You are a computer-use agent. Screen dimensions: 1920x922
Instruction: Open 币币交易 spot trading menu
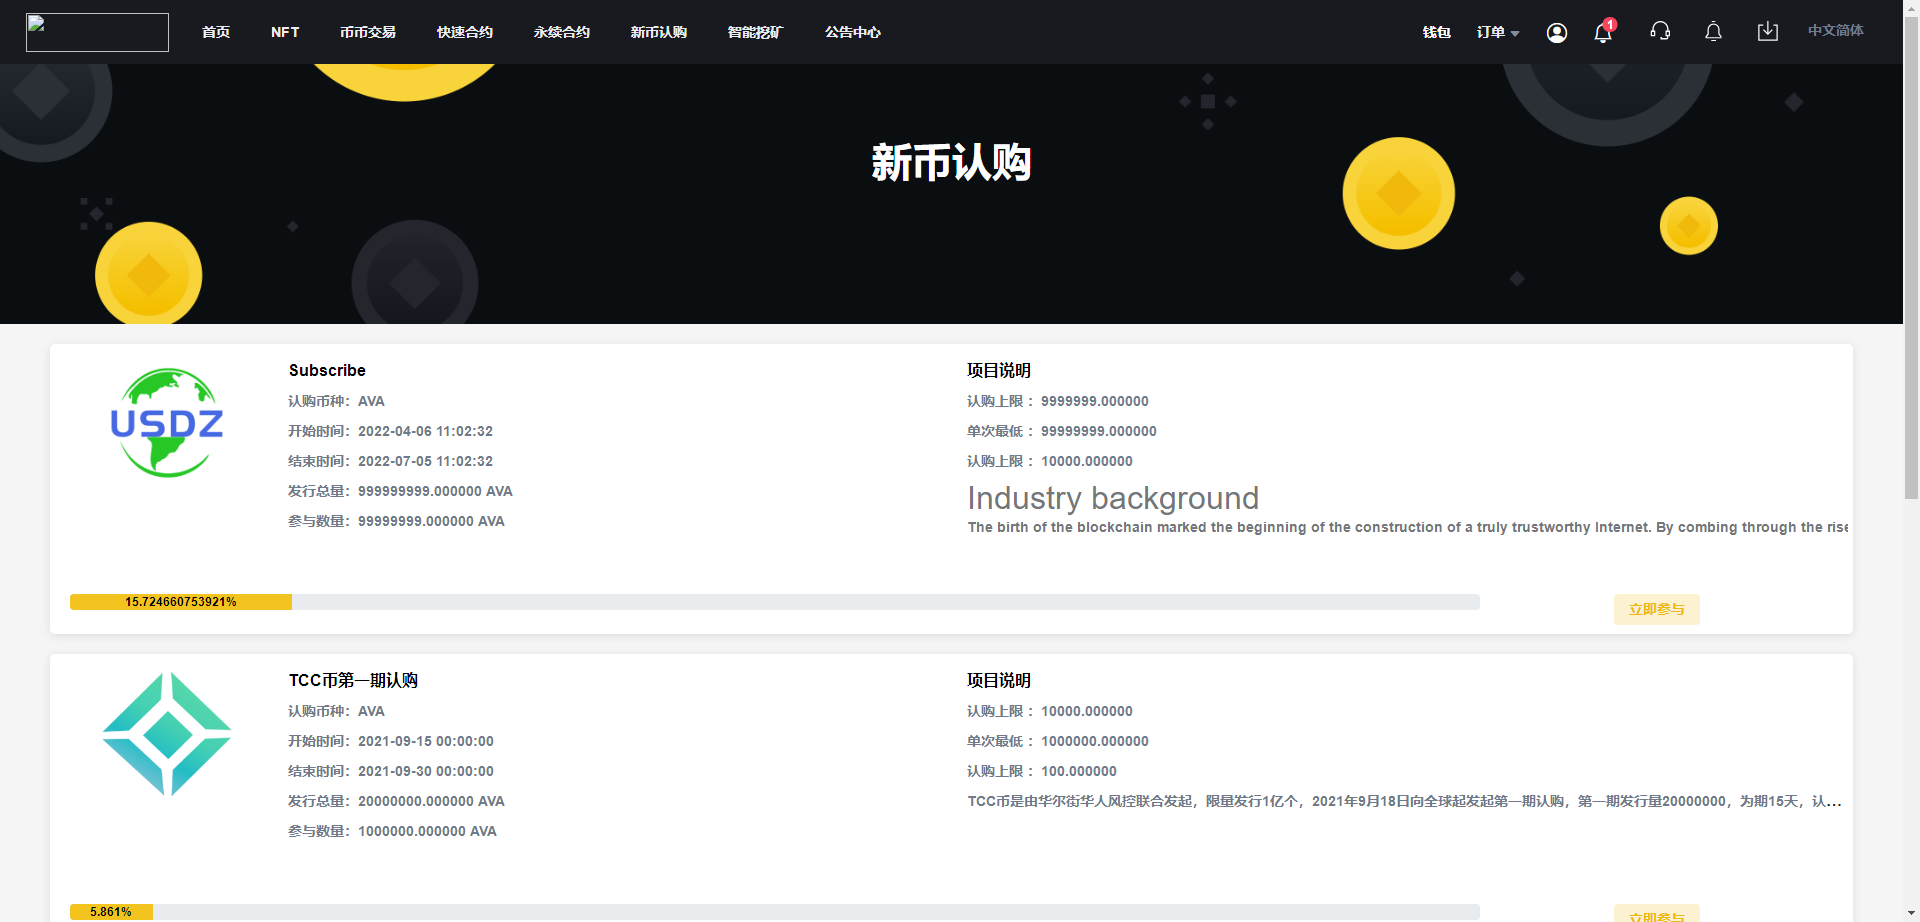[x=368, y=33]
